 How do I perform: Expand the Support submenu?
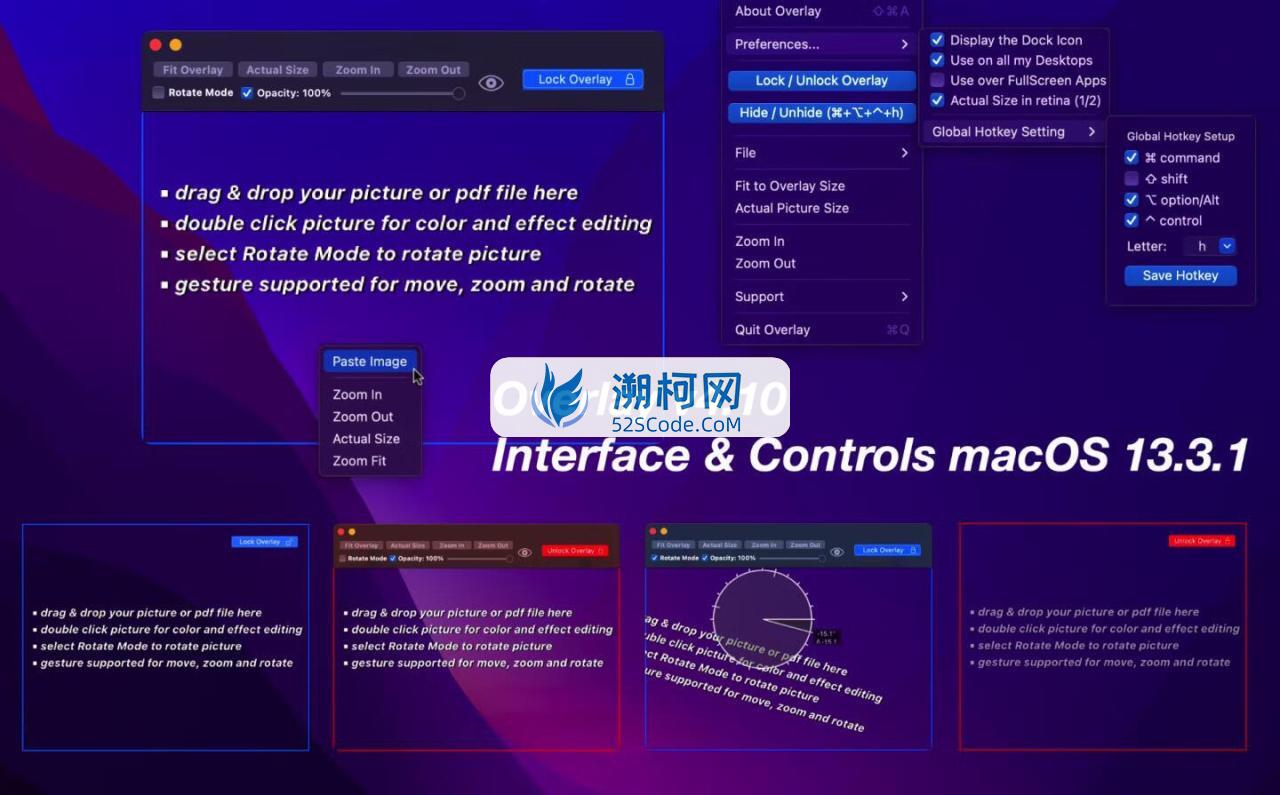point(821,296)
